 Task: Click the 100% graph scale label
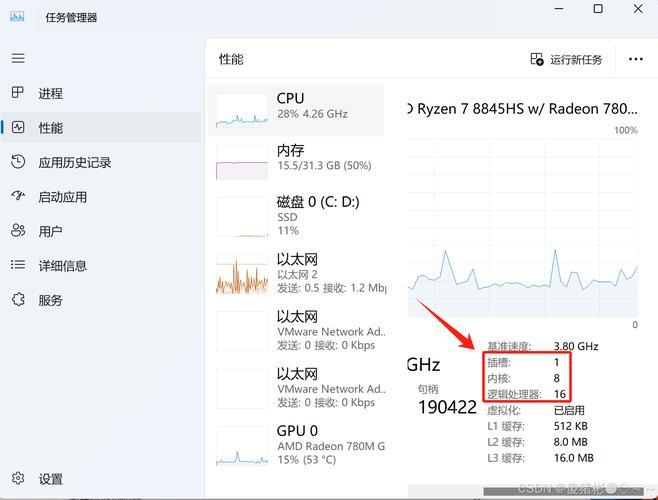click(626, 130)
